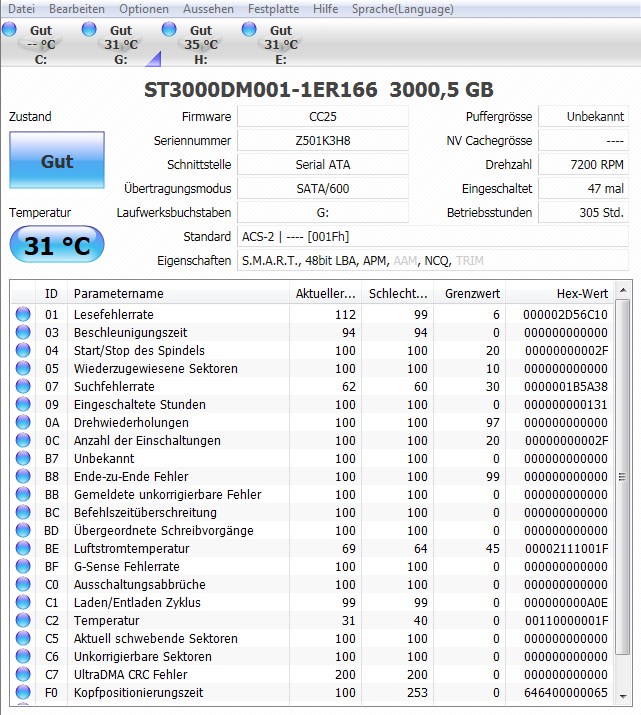Click the scrollbar up arrow of the SMART list
The height and width of the screenshot is (715, 641).
[x=623, y=290]
